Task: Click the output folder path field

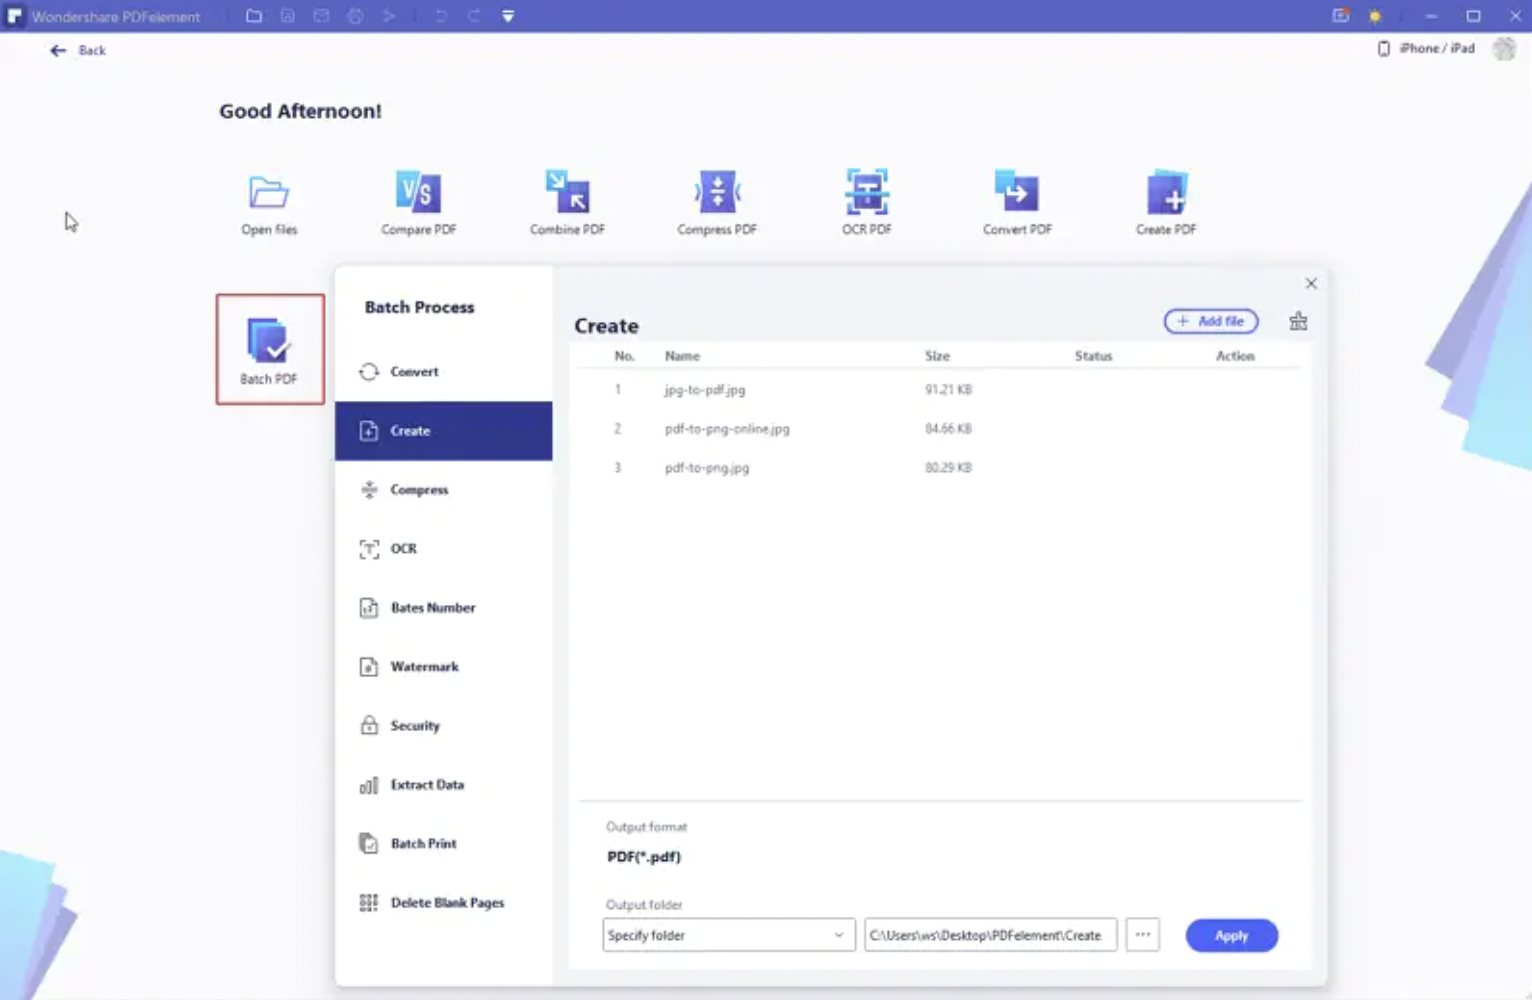Action: (990, 935)
